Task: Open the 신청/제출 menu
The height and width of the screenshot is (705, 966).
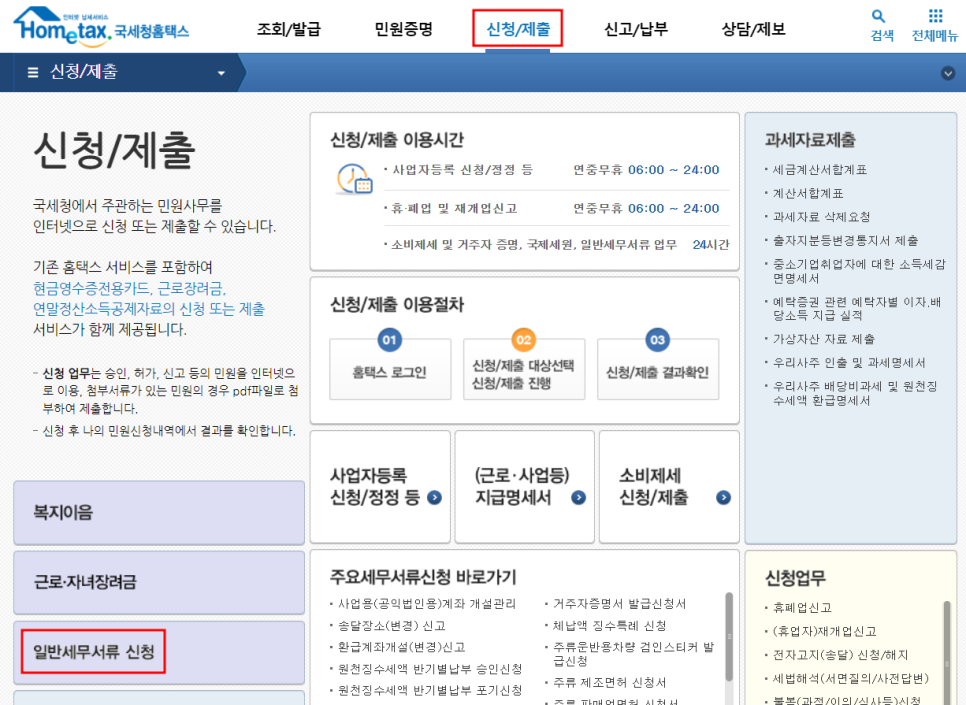Action: point(518,28)
